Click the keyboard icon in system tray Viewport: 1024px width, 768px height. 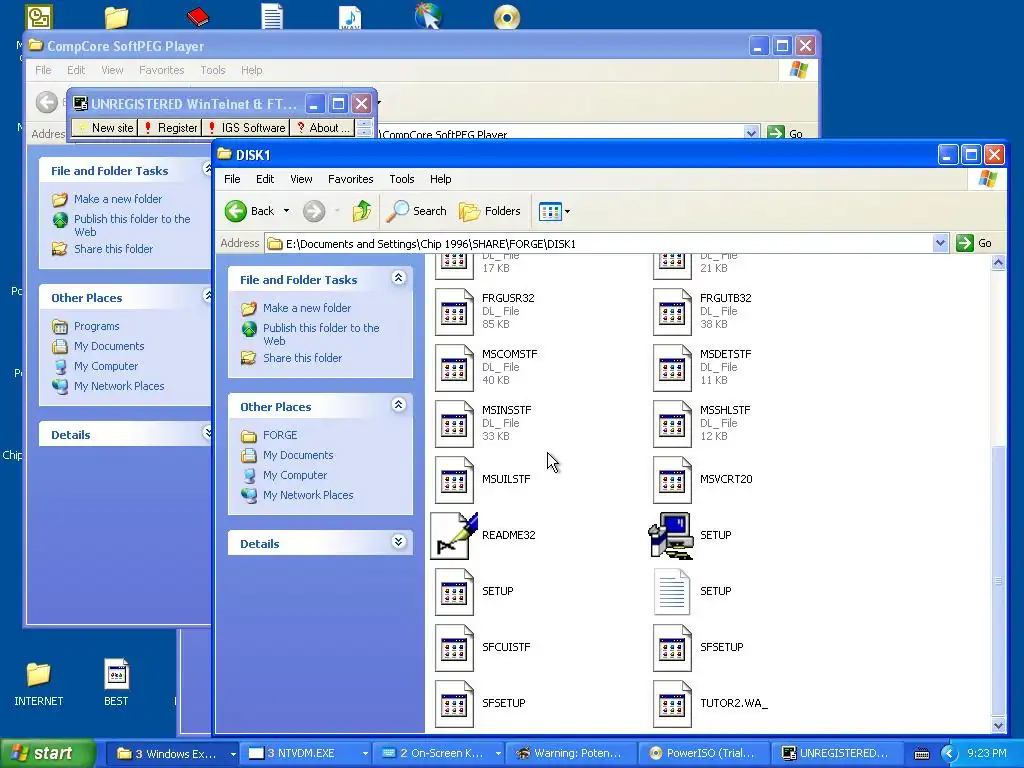(921, 754)
